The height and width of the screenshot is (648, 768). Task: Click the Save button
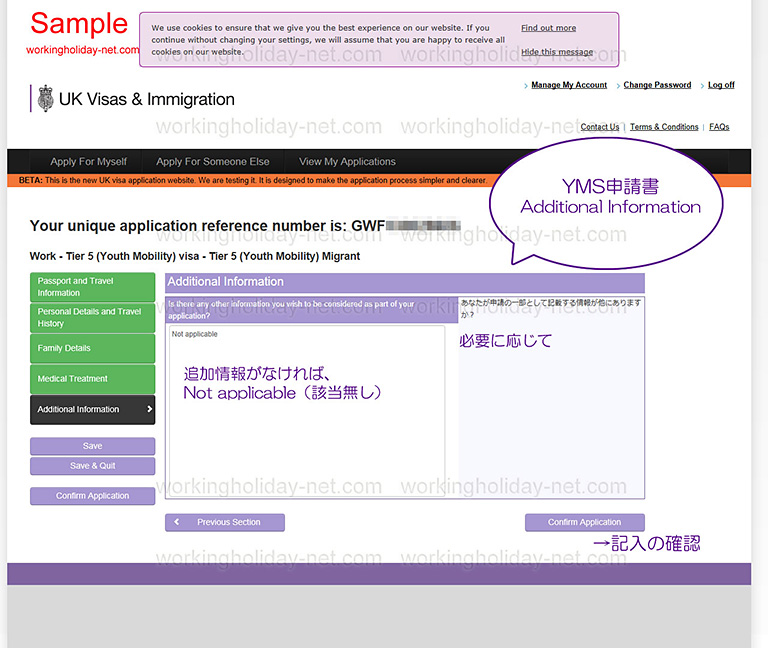[93, 446]
